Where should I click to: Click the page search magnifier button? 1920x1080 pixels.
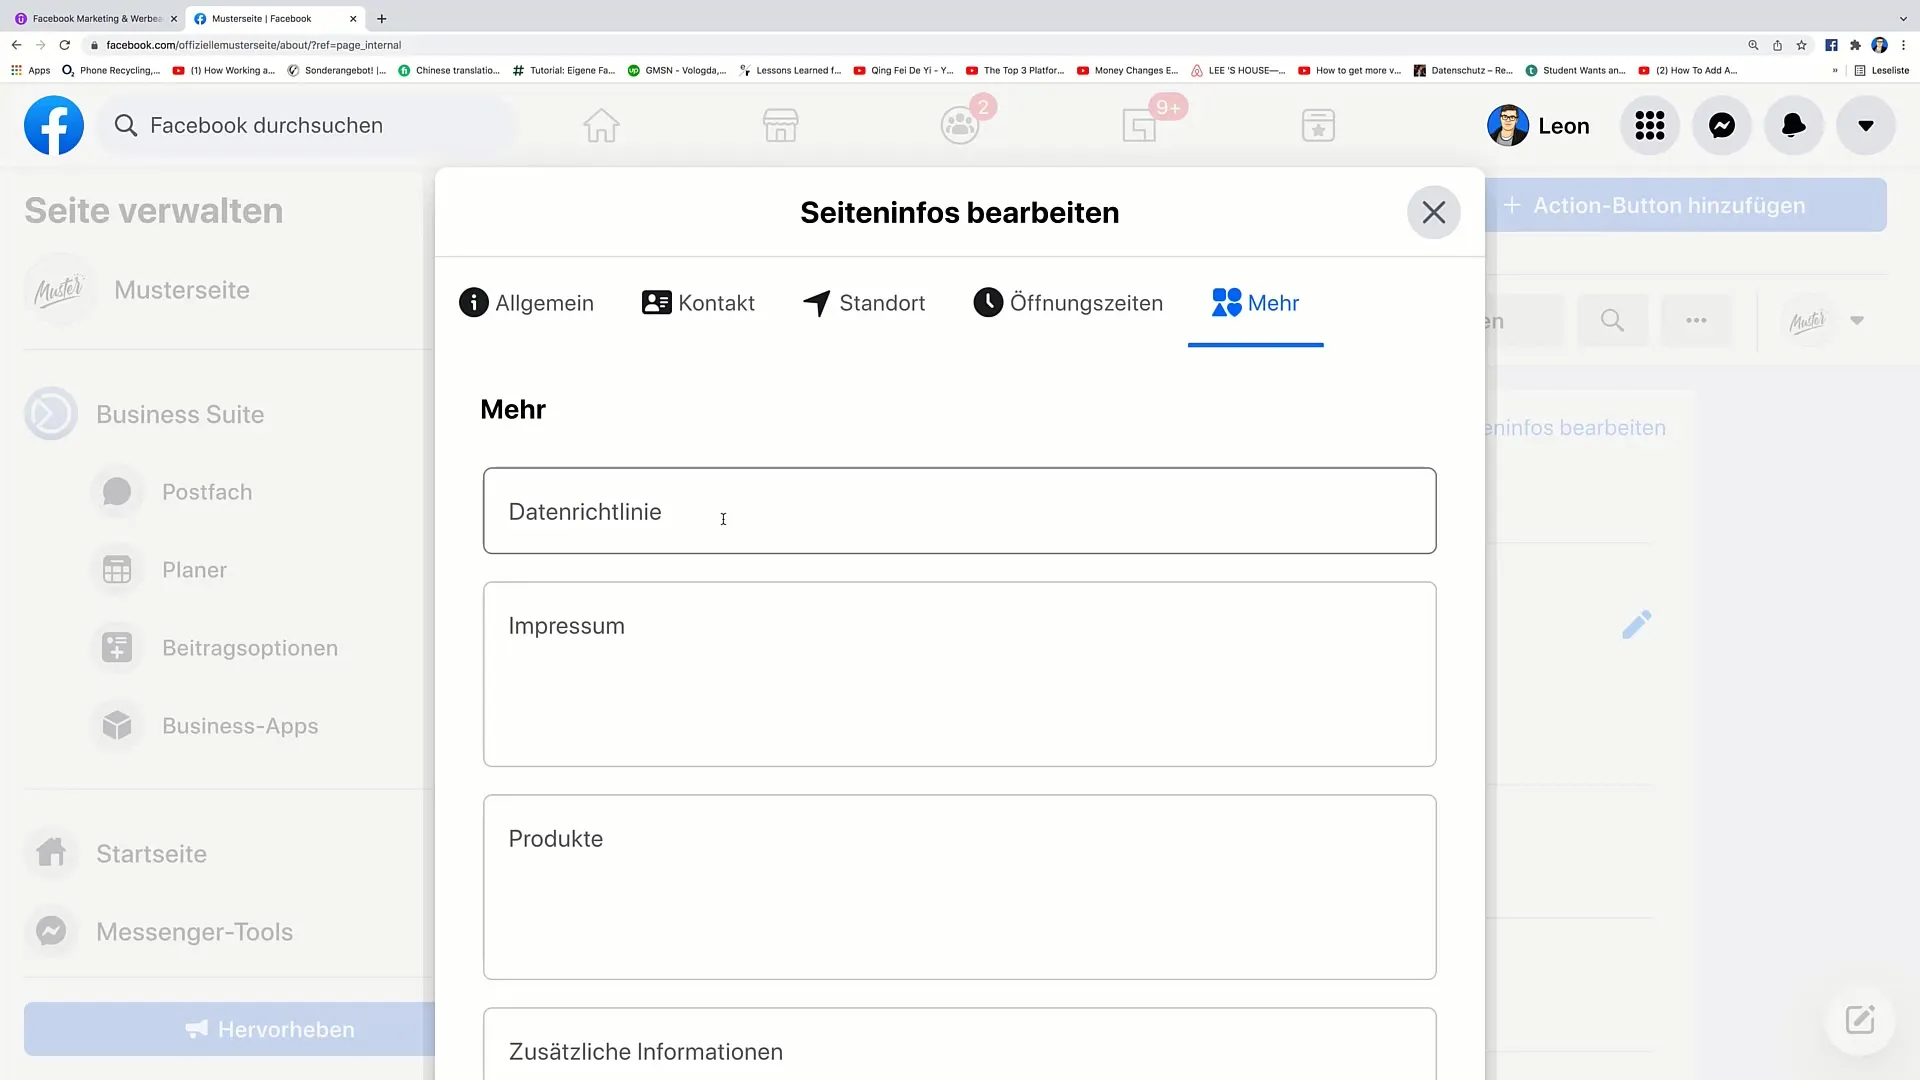[x=1612, y=321]
